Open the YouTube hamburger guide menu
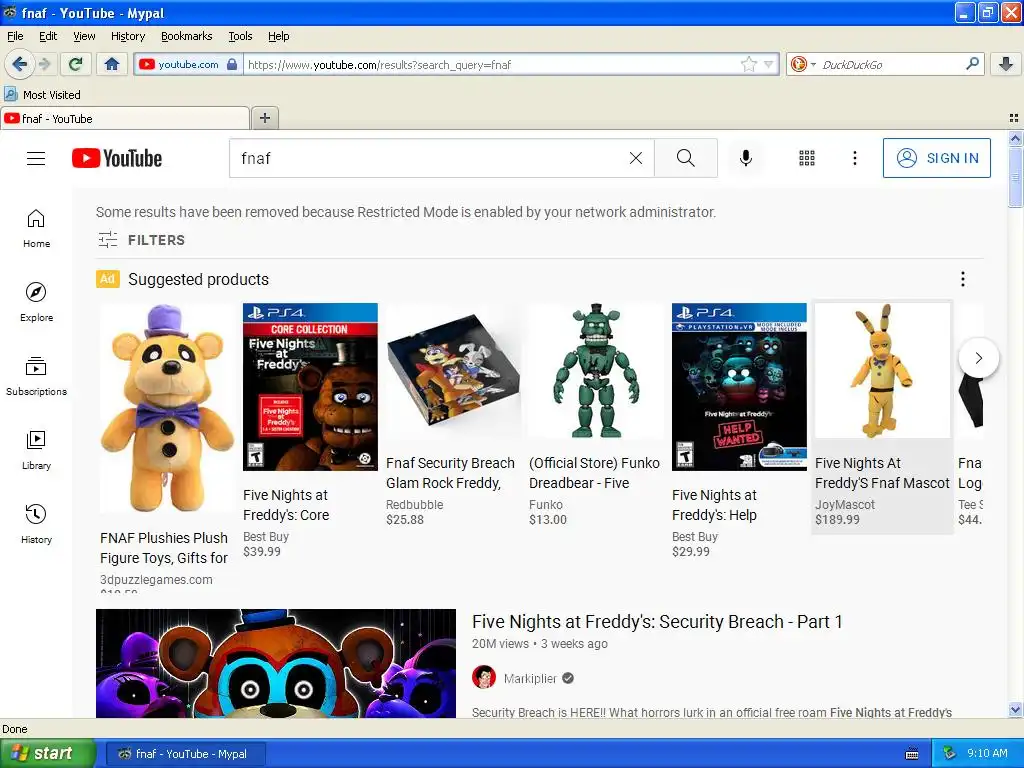The height and width of the screenshot is (768, 1024). coord(36,159)
